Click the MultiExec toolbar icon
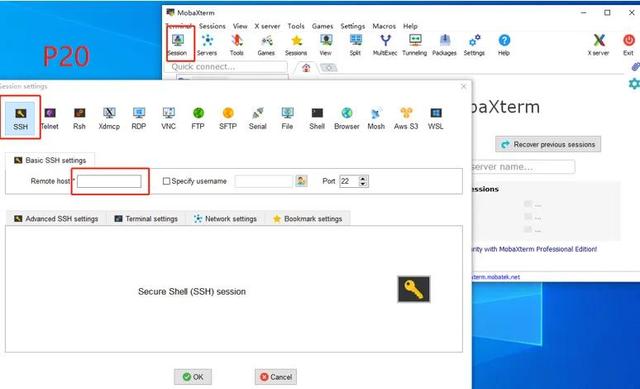Screen dimensions: 640x389 (385, 45)
